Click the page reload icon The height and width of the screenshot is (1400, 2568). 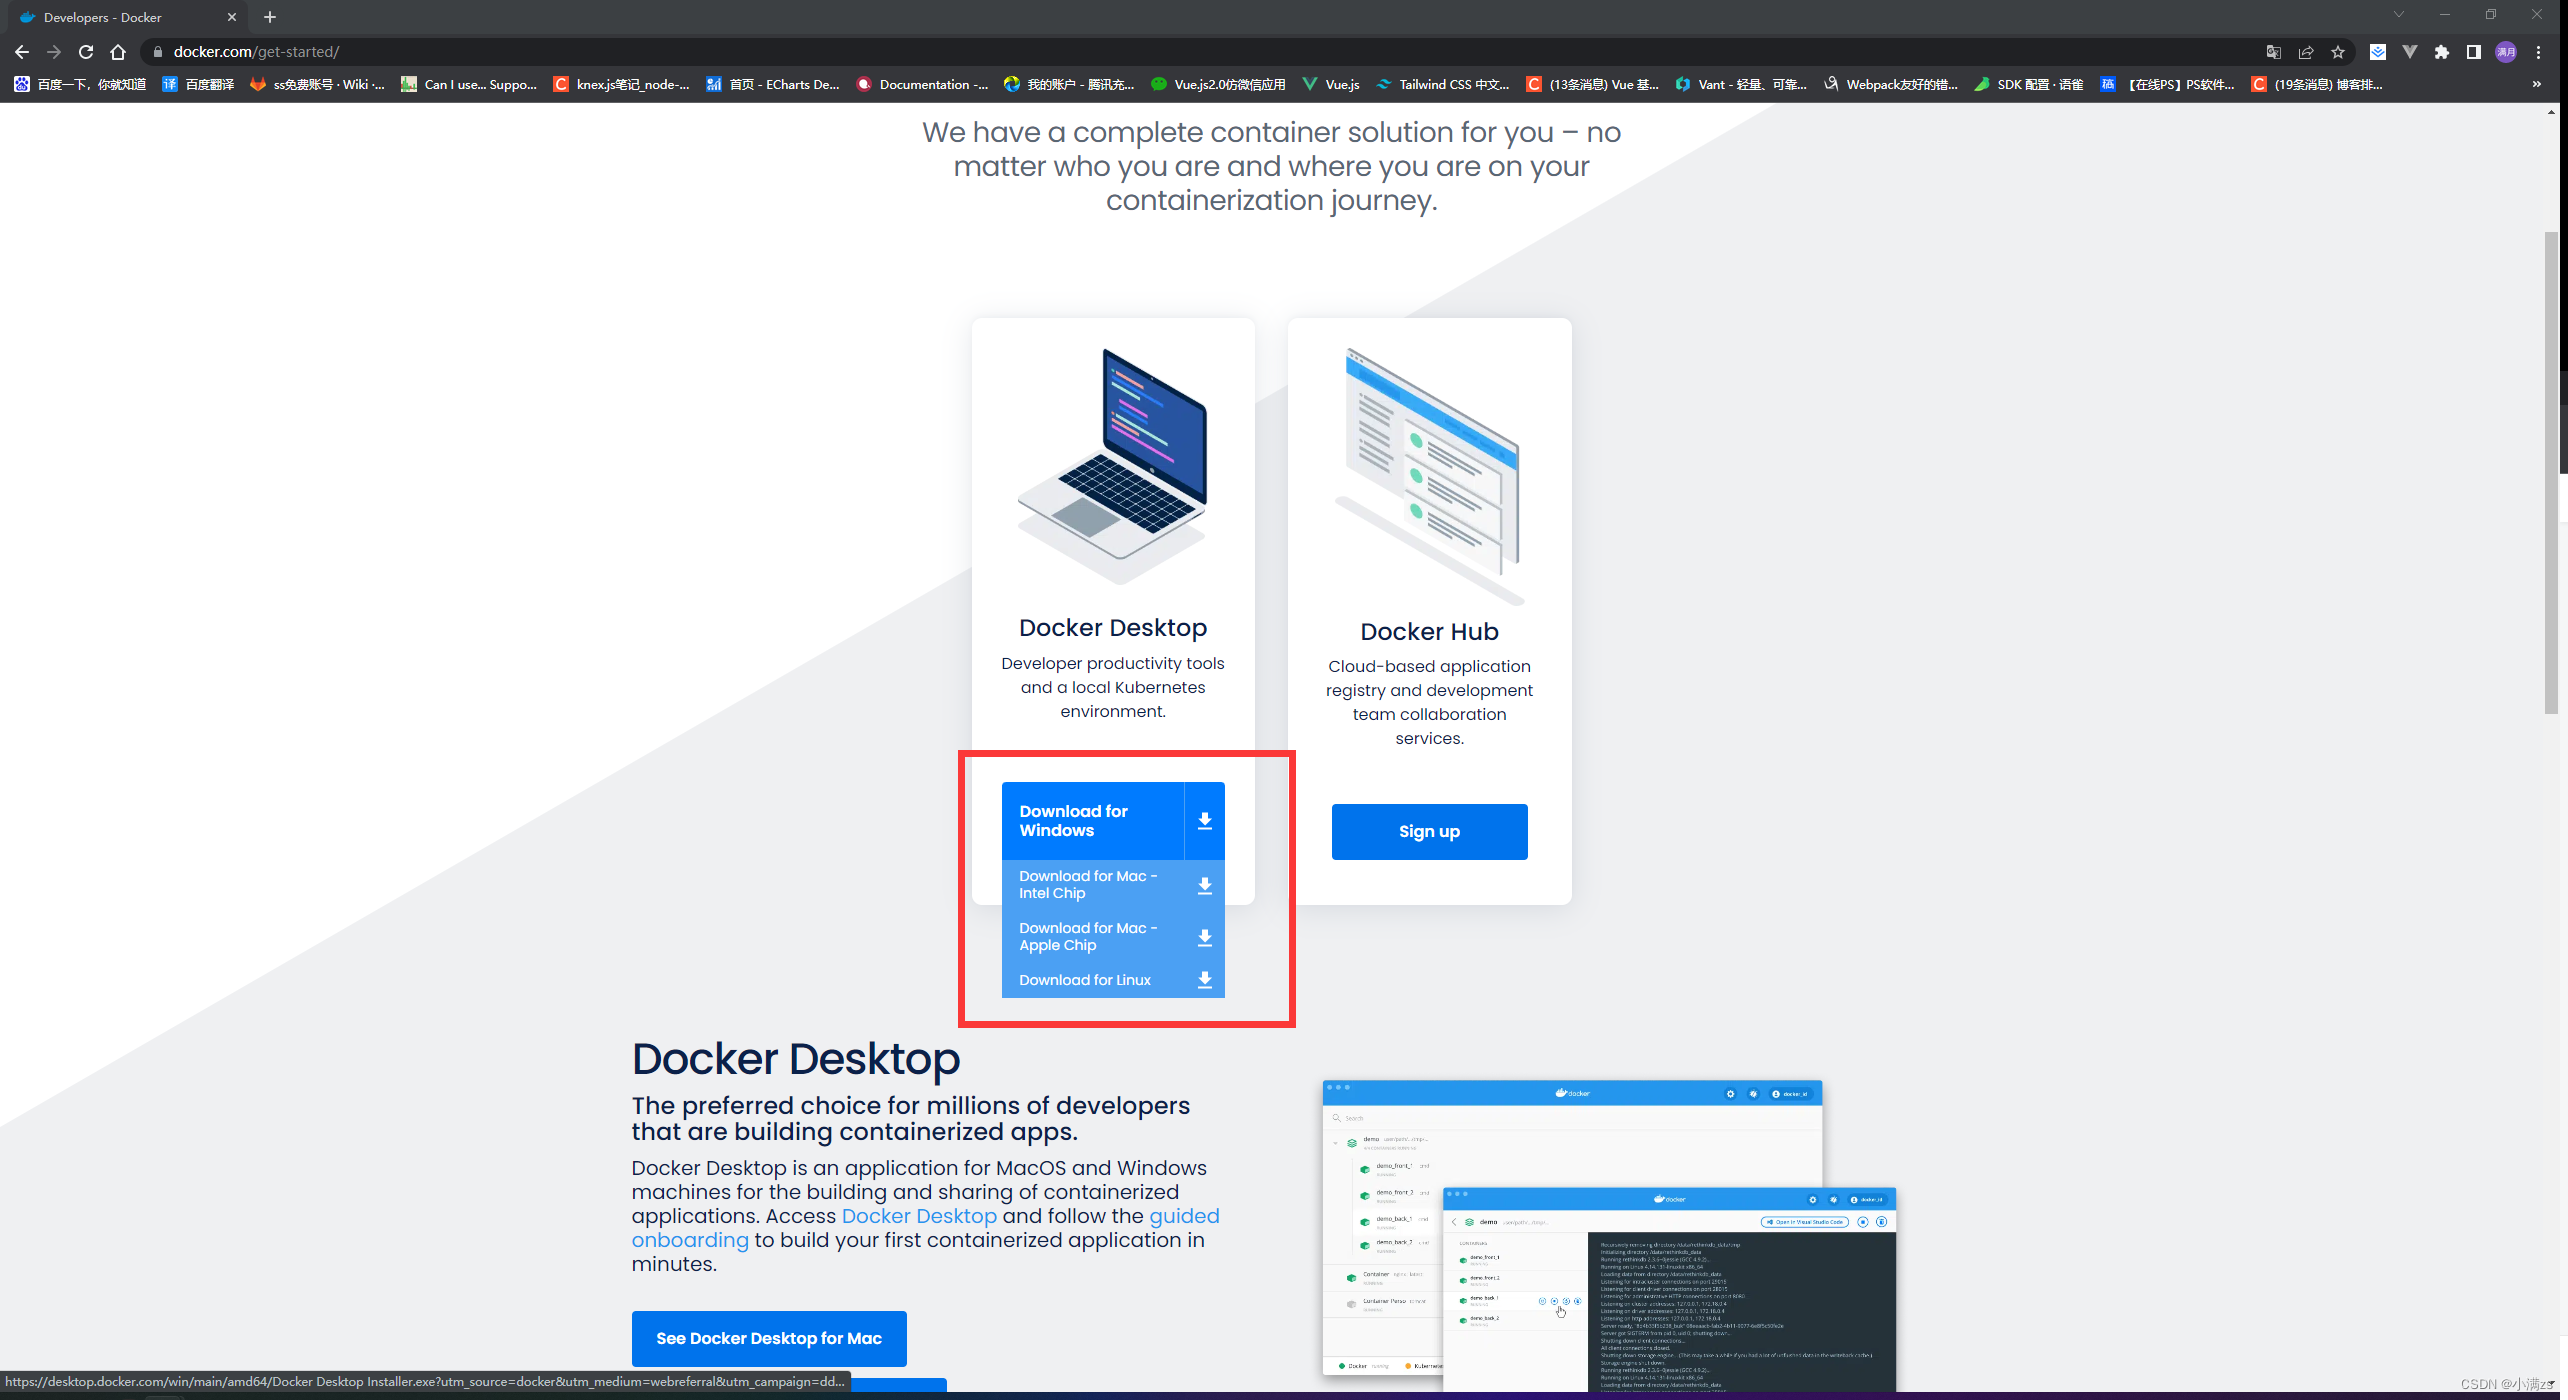point(85,51)
